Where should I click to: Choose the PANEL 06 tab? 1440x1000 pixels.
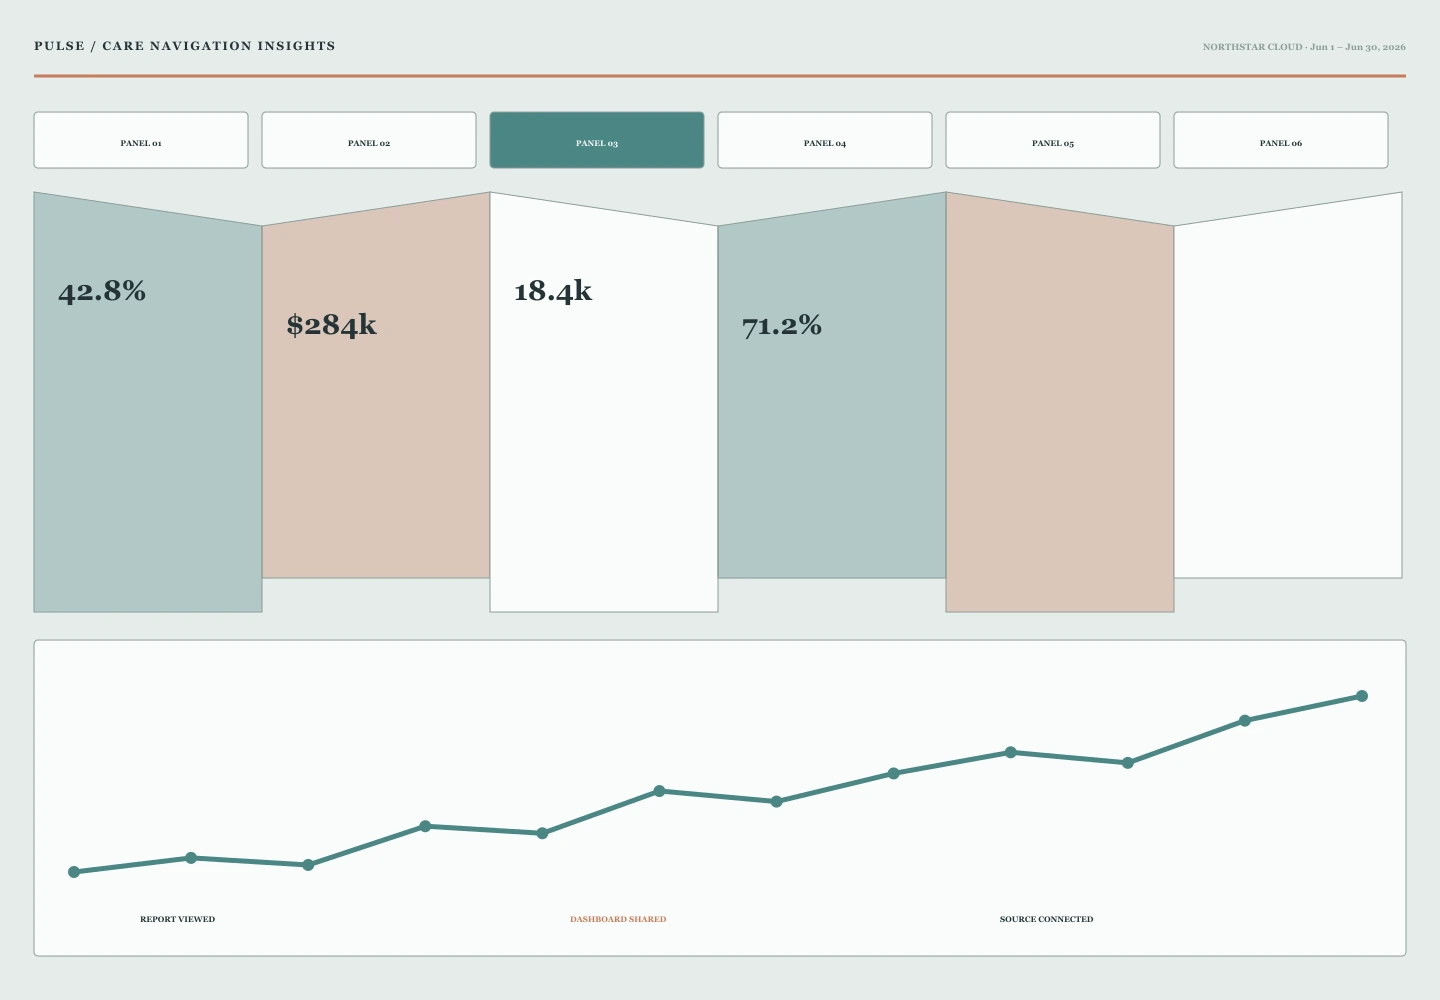pyautogui.click(x=1281, y=140)
